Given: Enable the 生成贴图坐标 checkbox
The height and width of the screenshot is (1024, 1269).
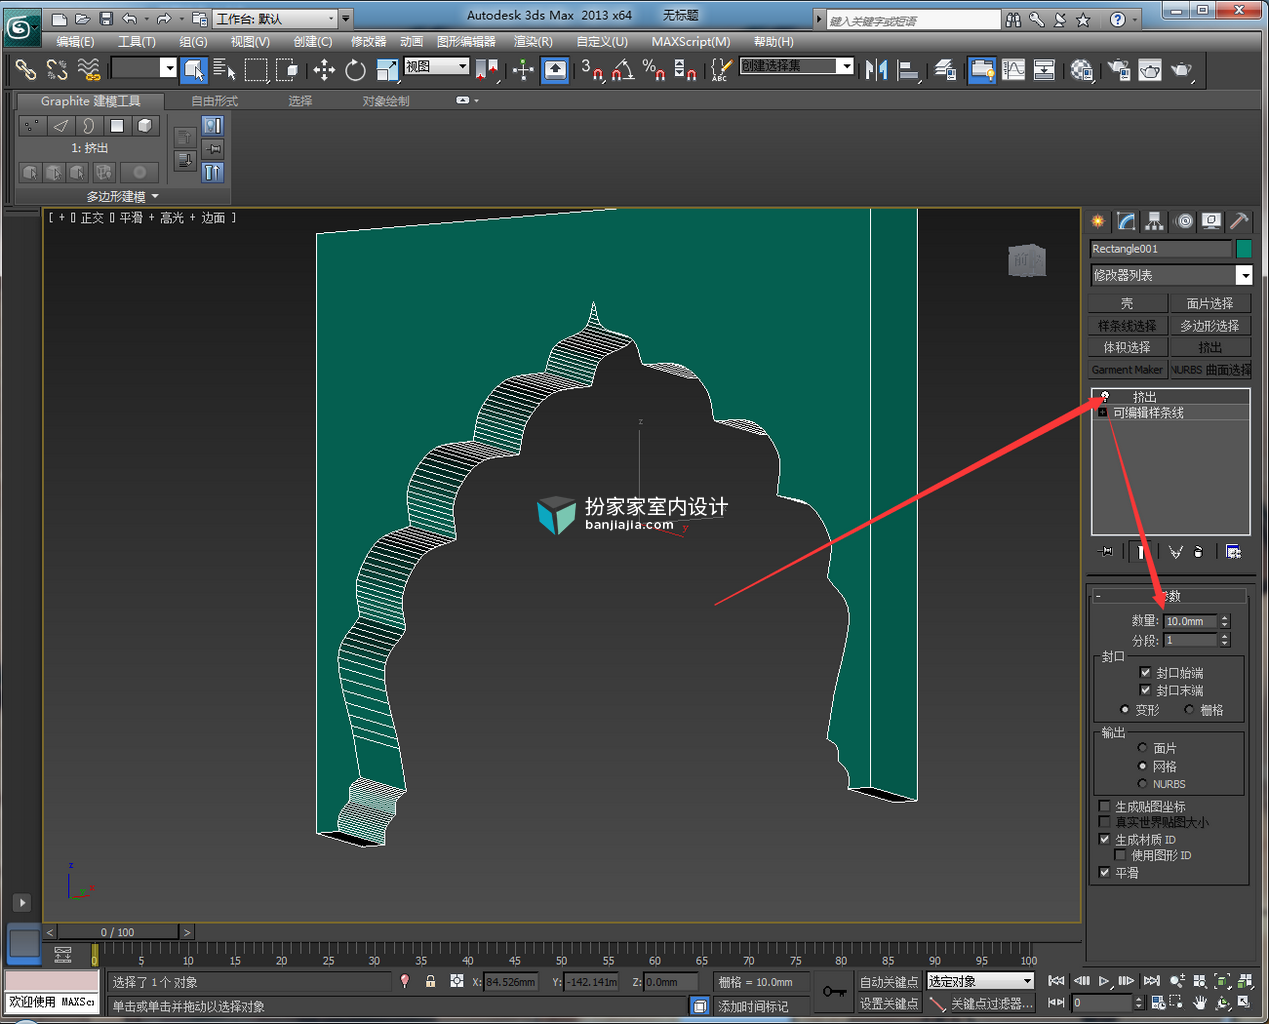Looking at the screenshot, I should tap(1104, 806).
